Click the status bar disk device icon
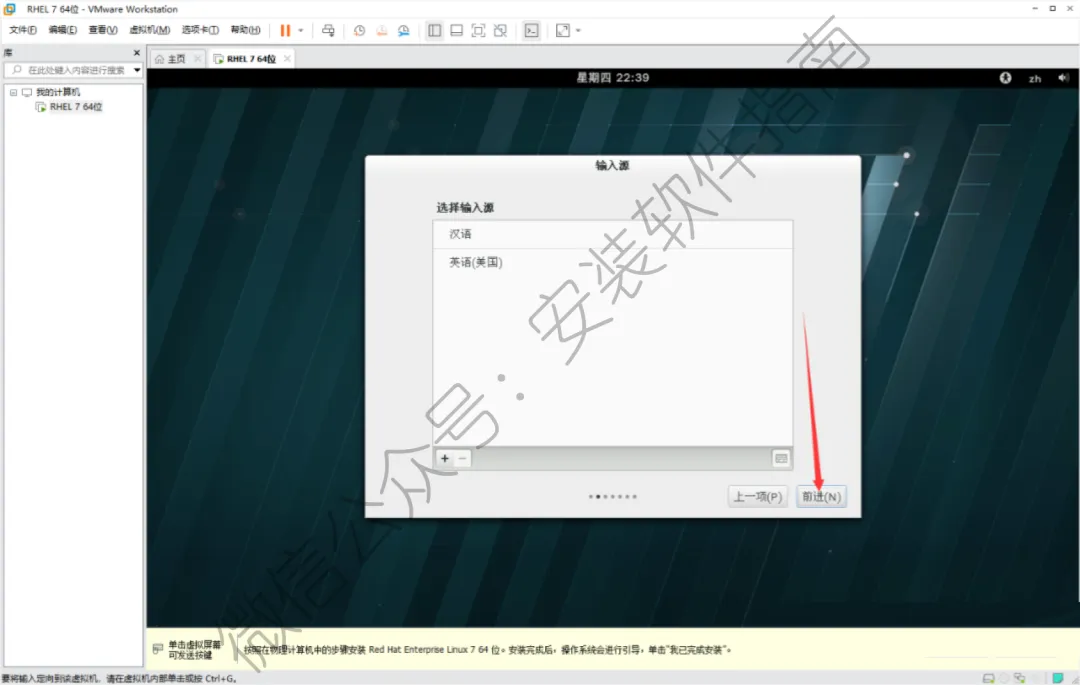The width and height of the screenshot is (1080, 685). click(x=988, y=678)
